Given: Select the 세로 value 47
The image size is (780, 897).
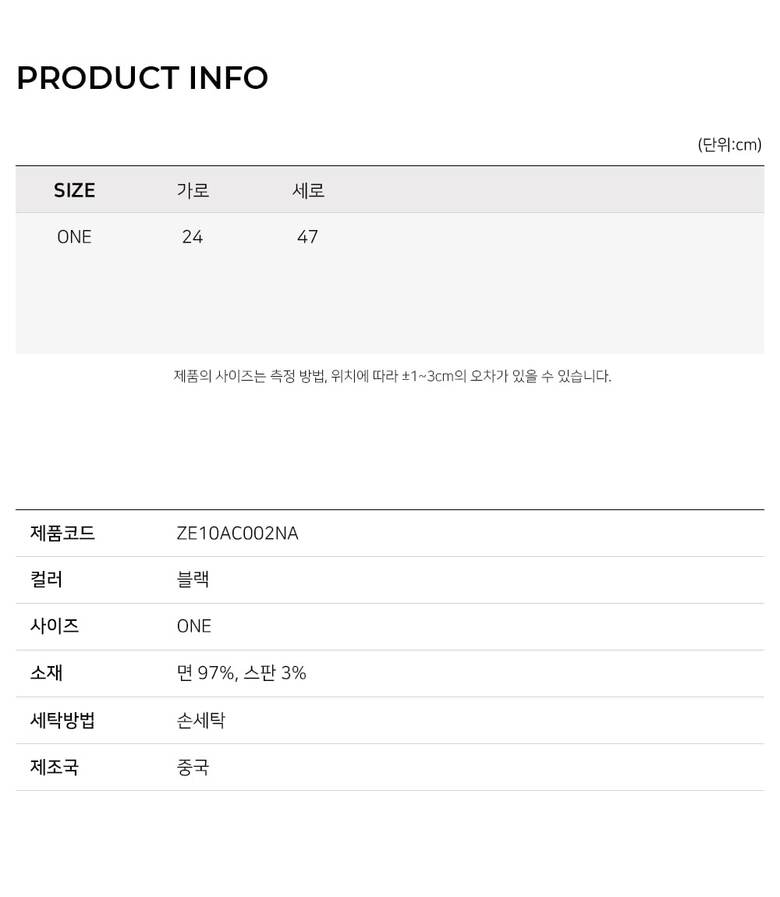Looking at the screenshot, I should click(308, 237).
